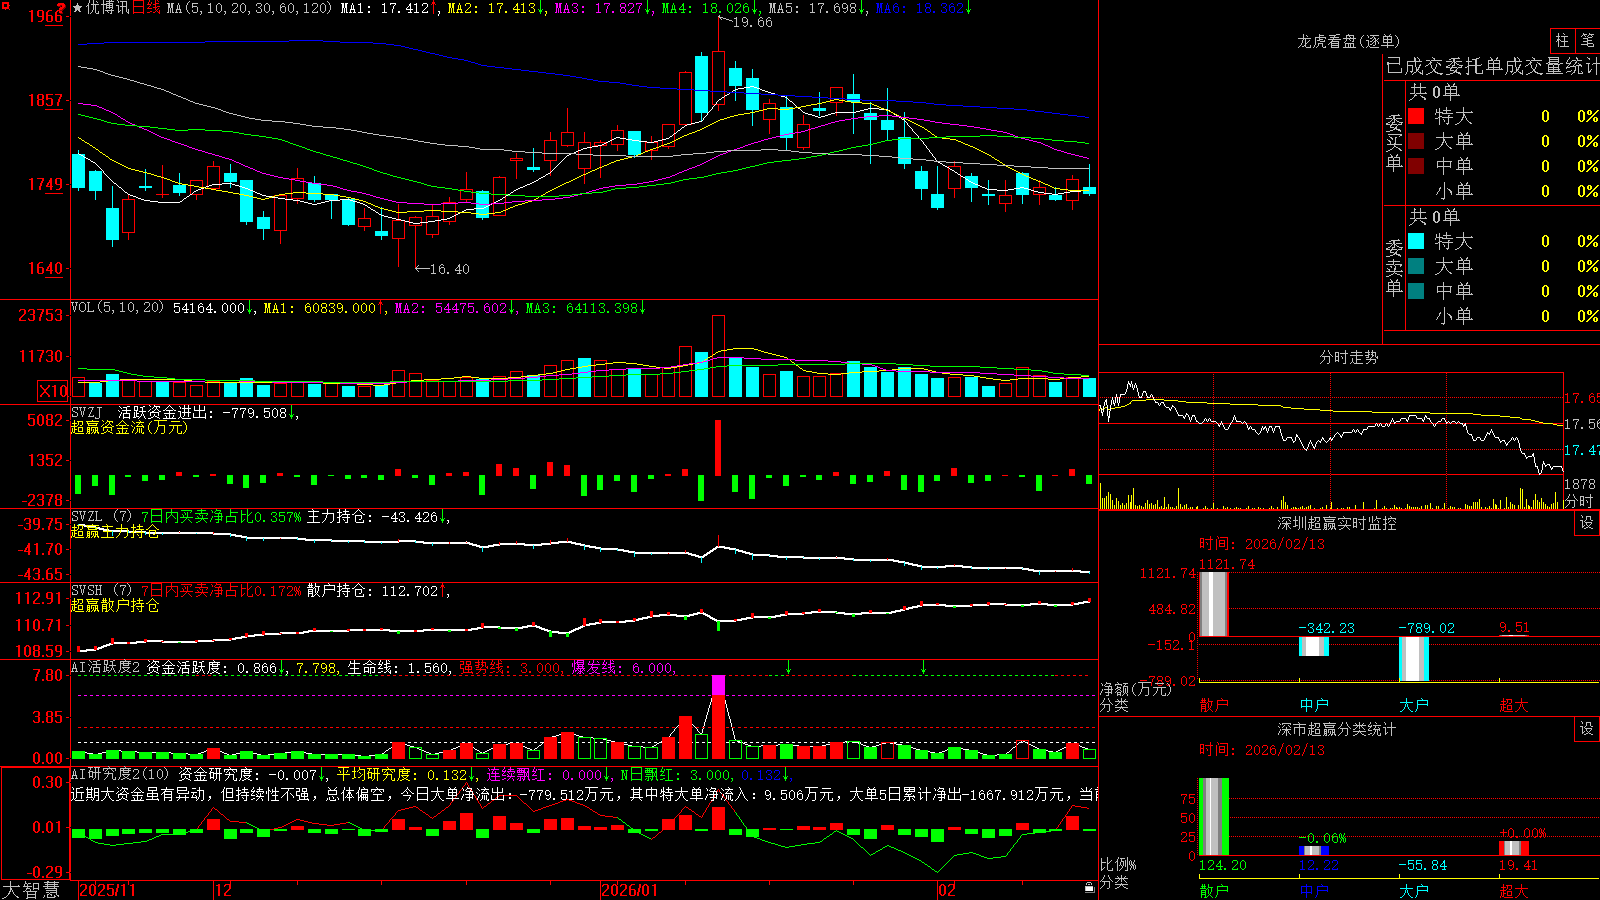Click the 委卖单 section label
This screenshot has height=900, width=1600.
pyautogui.click(x=1394, y=267)
